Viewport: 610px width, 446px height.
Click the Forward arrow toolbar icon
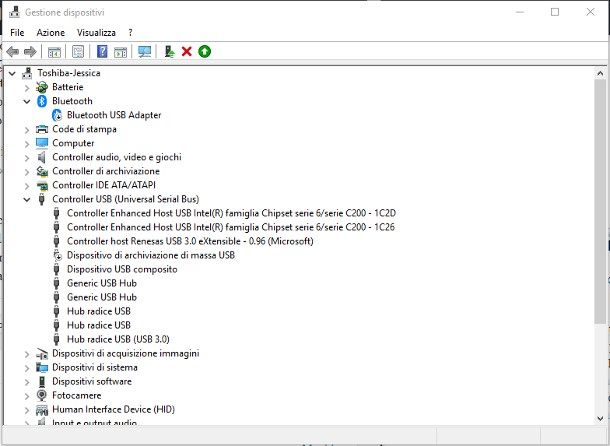tap(30, 51)
